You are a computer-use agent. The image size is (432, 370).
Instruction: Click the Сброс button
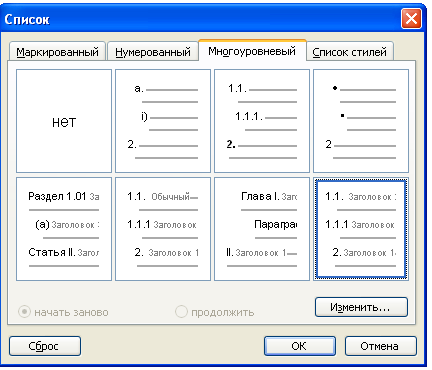coord(45,346)
